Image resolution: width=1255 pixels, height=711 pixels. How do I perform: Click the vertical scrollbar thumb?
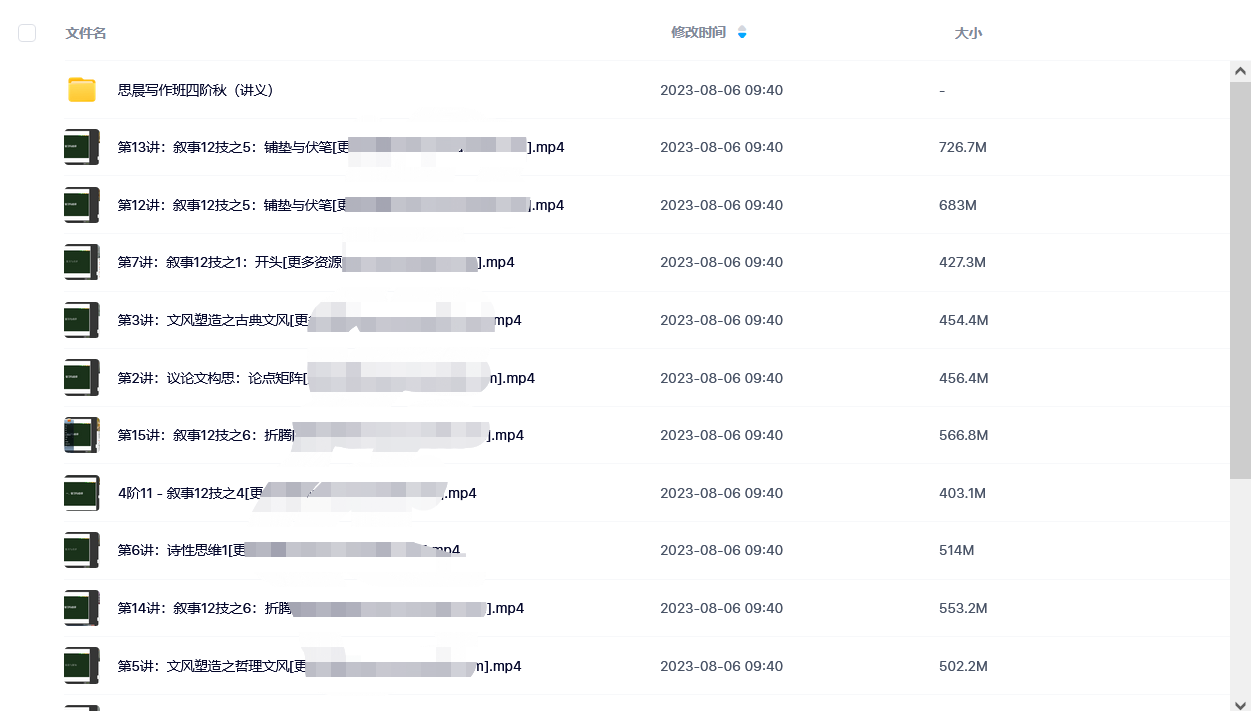pyautogui.click(x=1240, y=280)
